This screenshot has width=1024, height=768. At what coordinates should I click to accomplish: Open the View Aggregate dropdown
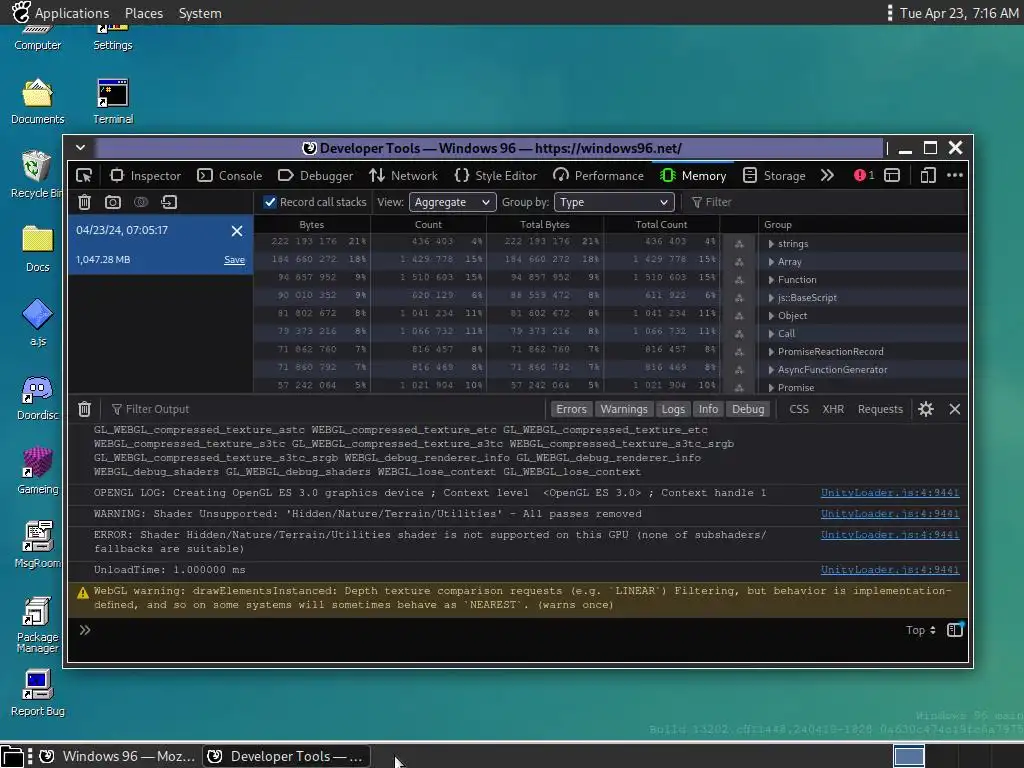point(453,202)
